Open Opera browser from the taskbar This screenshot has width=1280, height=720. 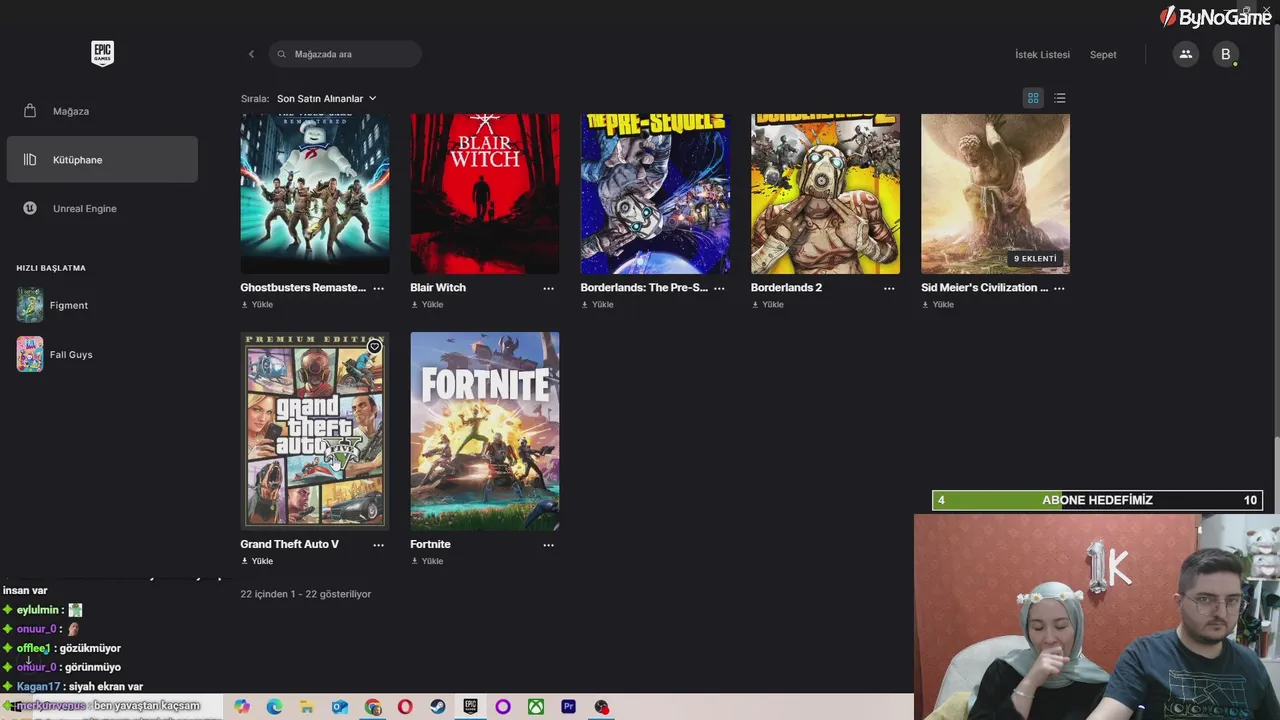pos(405,707)
